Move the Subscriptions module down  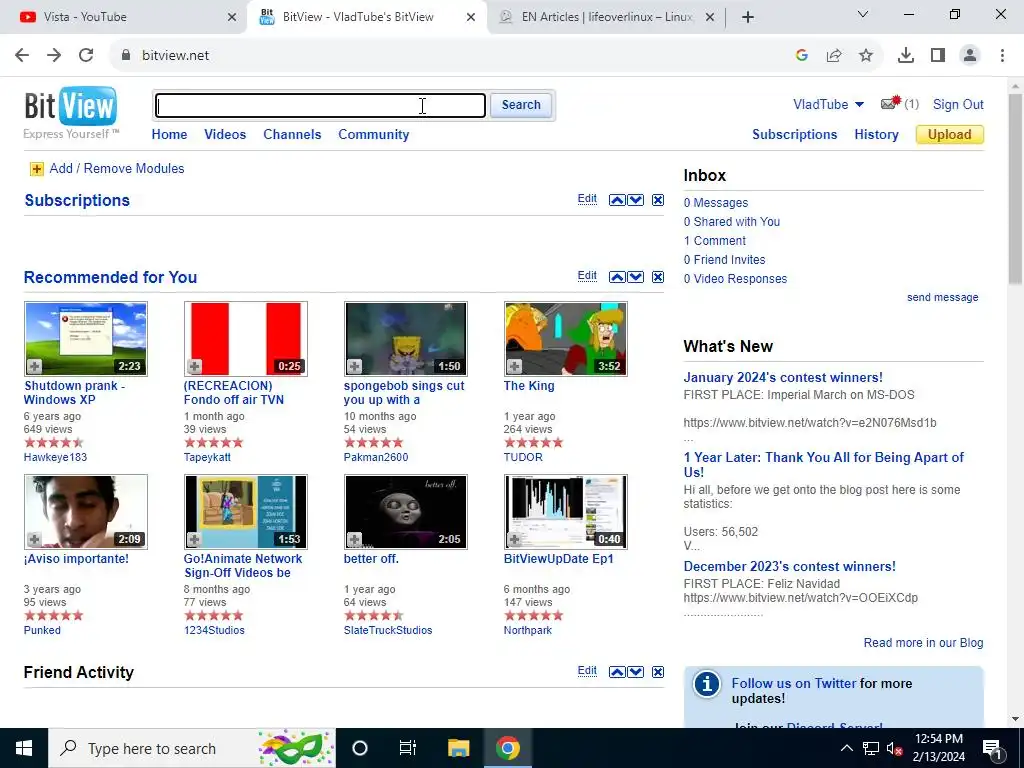coord(635,200)
